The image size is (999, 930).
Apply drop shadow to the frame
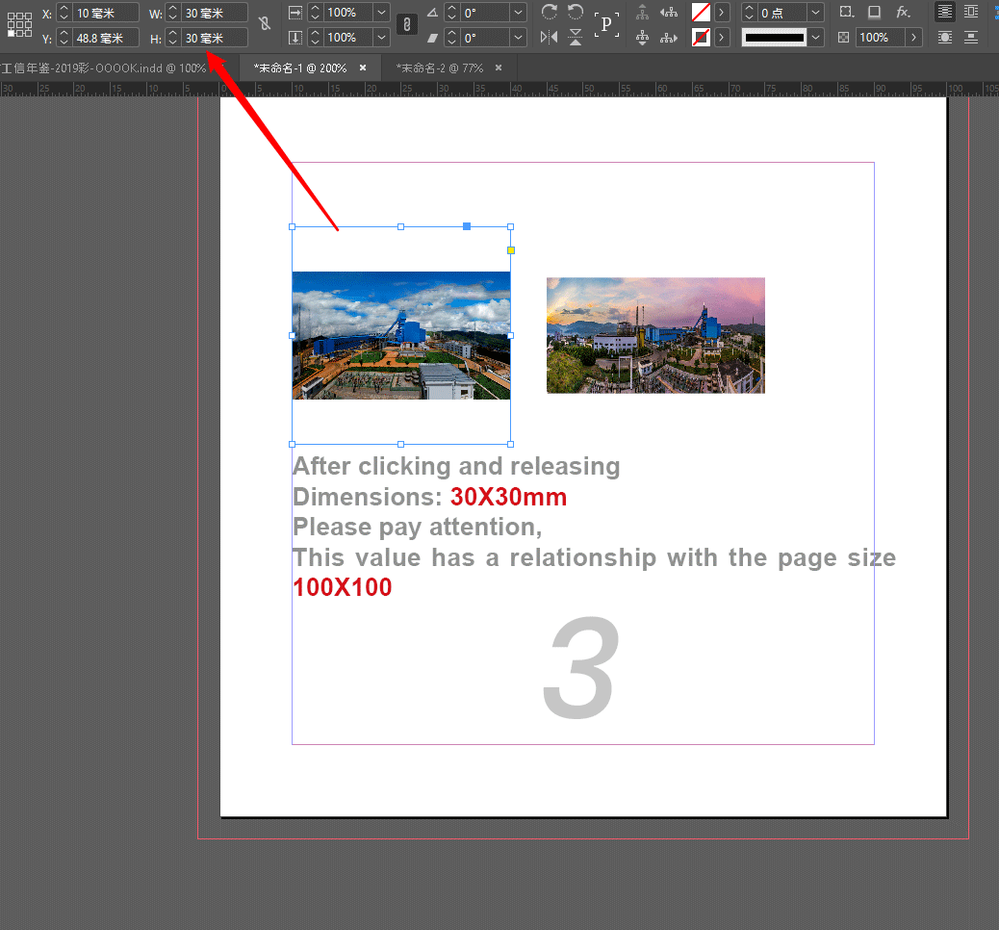pos(875,12)
